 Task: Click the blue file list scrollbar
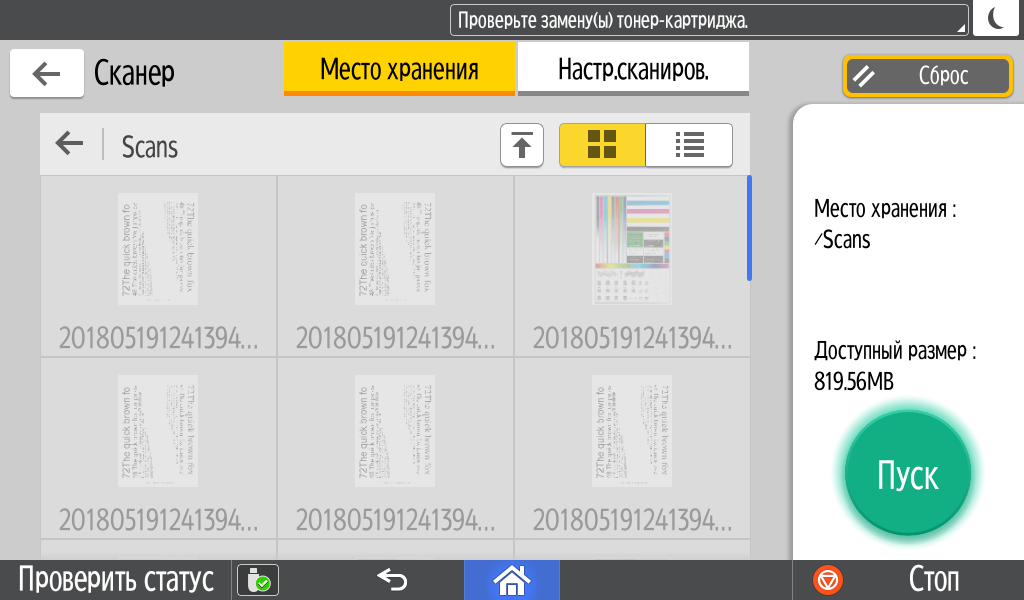point(749,228)
